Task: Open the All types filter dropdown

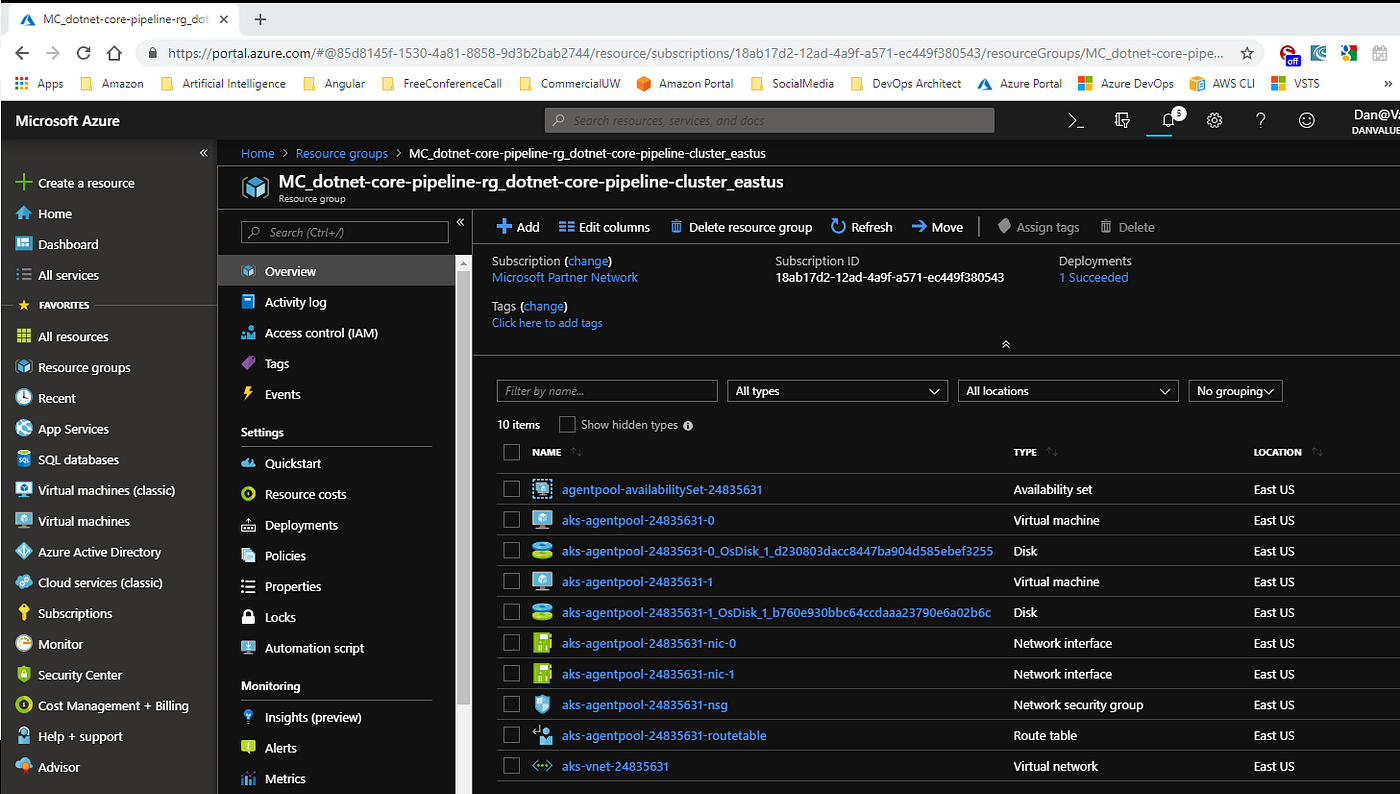Action: click(837, 391)
